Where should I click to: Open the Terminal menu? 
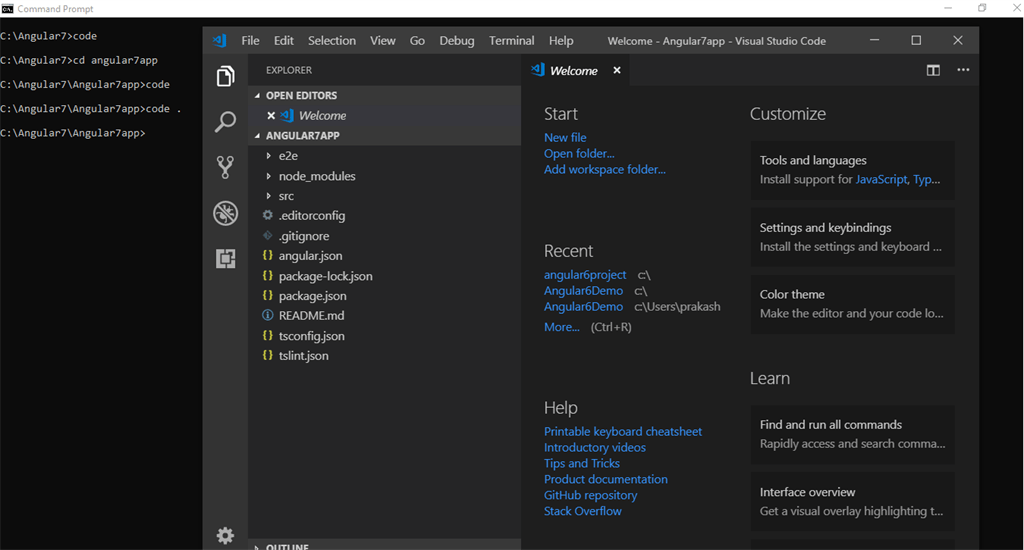click(x=511, y=40)
